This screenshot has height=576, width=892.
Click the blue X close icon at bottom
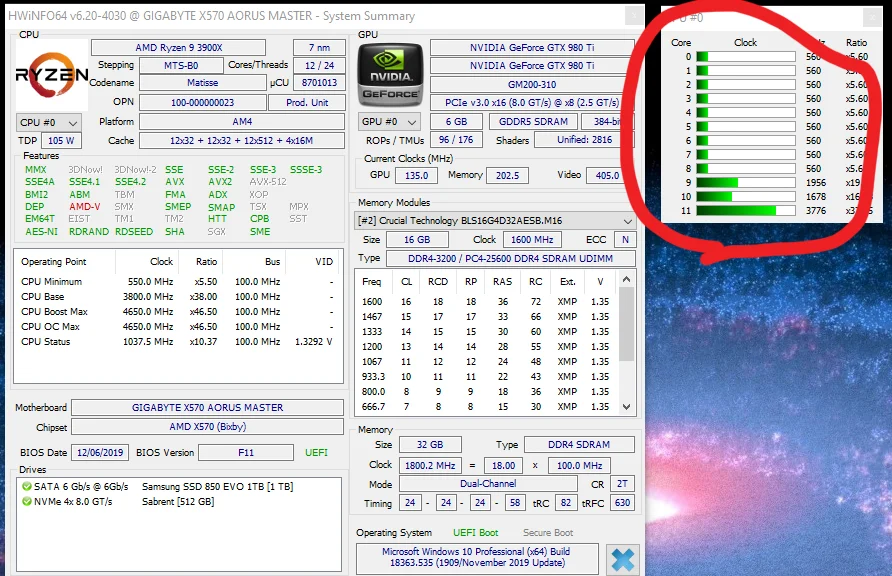coord(623,560)
